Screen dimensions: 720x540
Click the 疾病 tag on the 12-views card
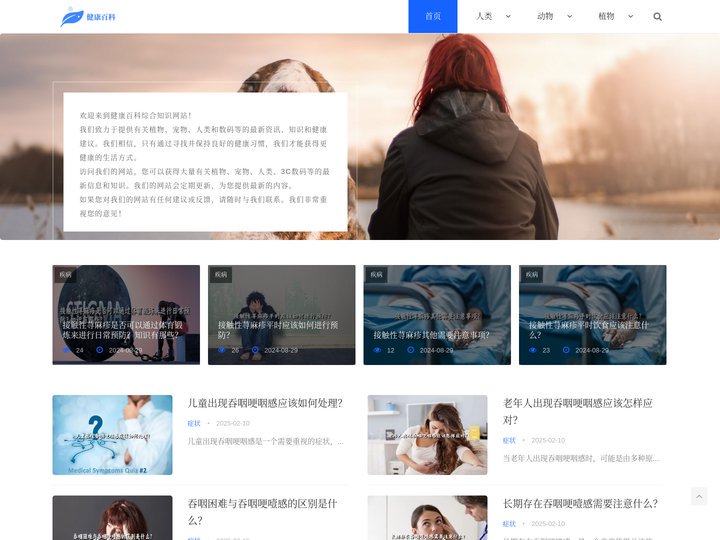(377, 275)
